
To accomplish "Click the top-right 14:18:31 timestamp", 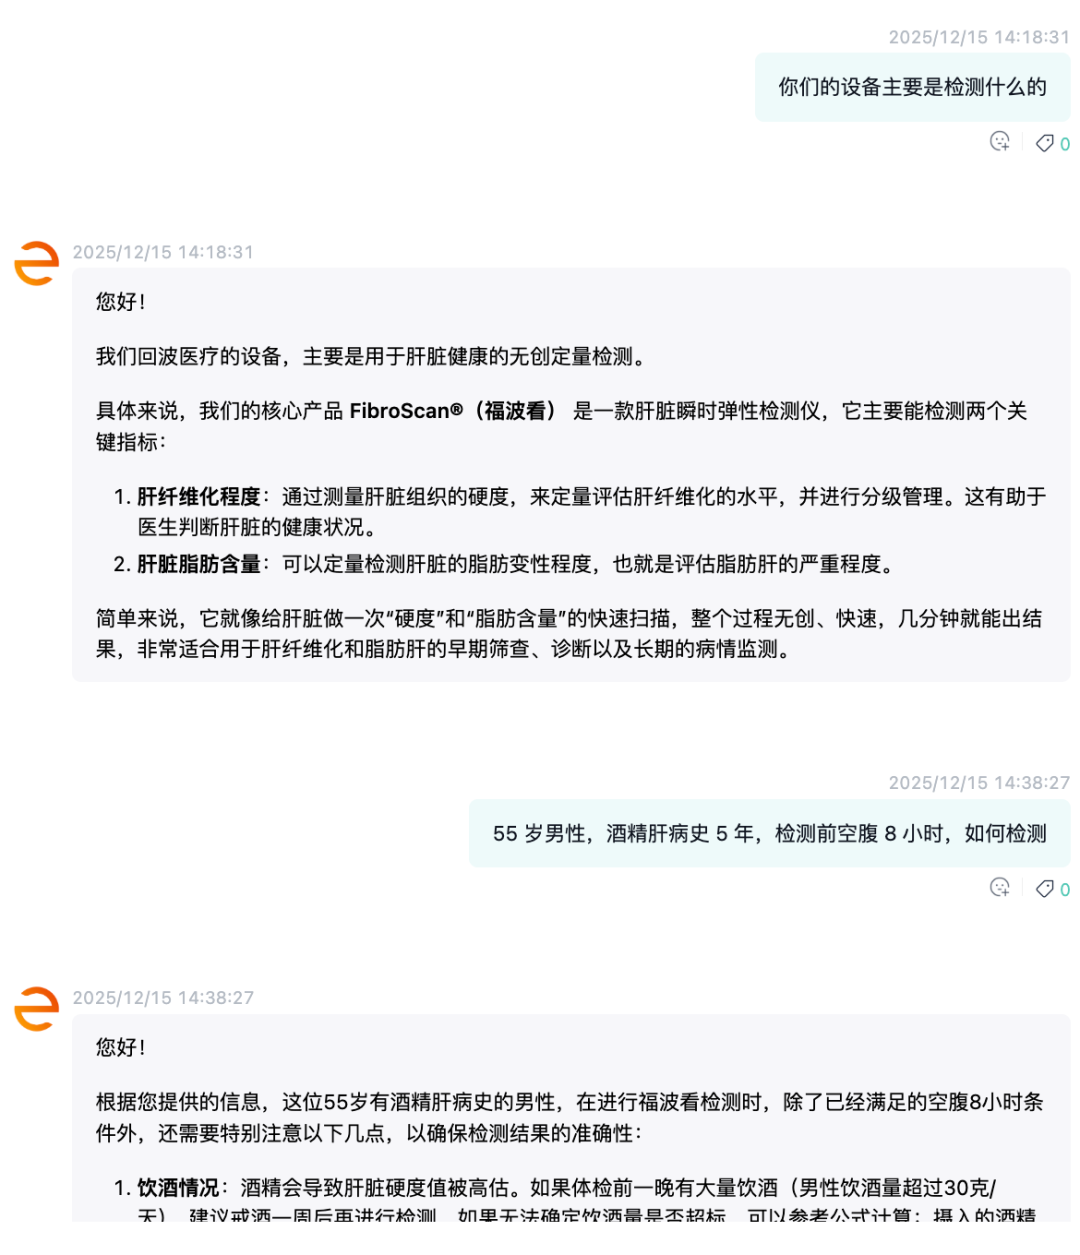I will [x=979, y=37].
